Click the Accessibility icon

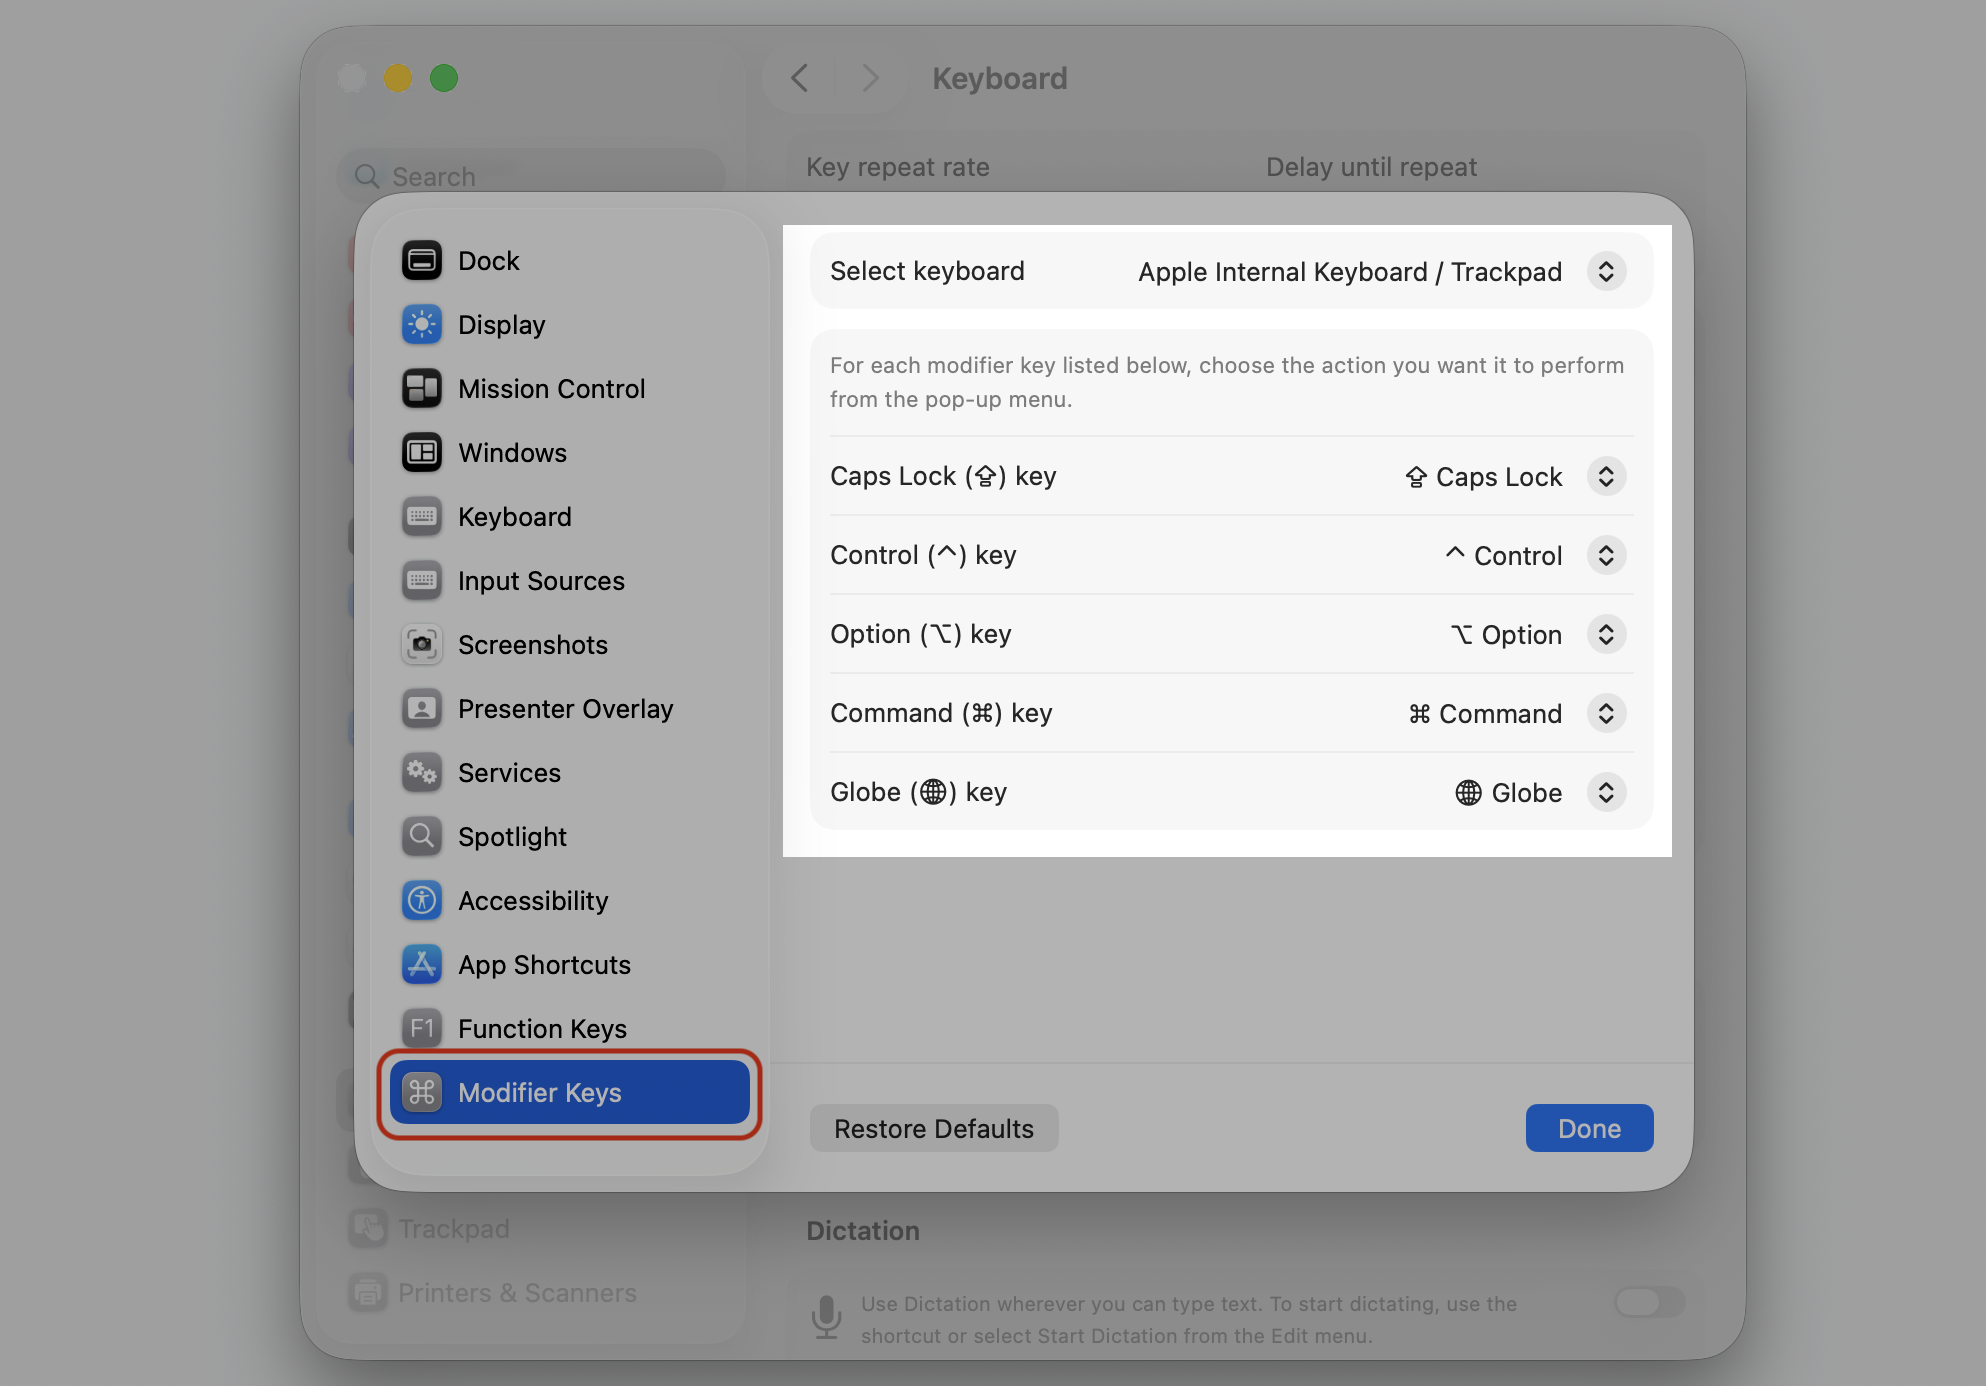[x=422, y=901]
